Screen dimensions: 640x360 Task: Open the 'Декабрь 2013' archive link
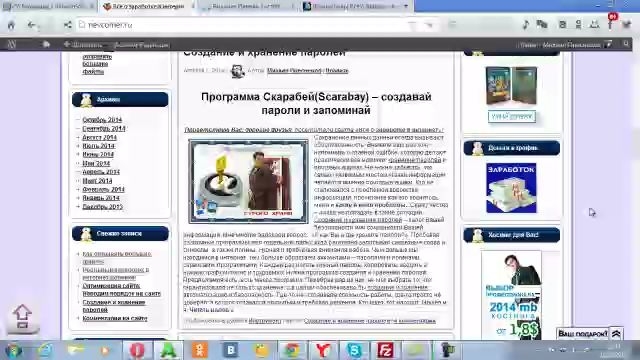tap(102, 207)
